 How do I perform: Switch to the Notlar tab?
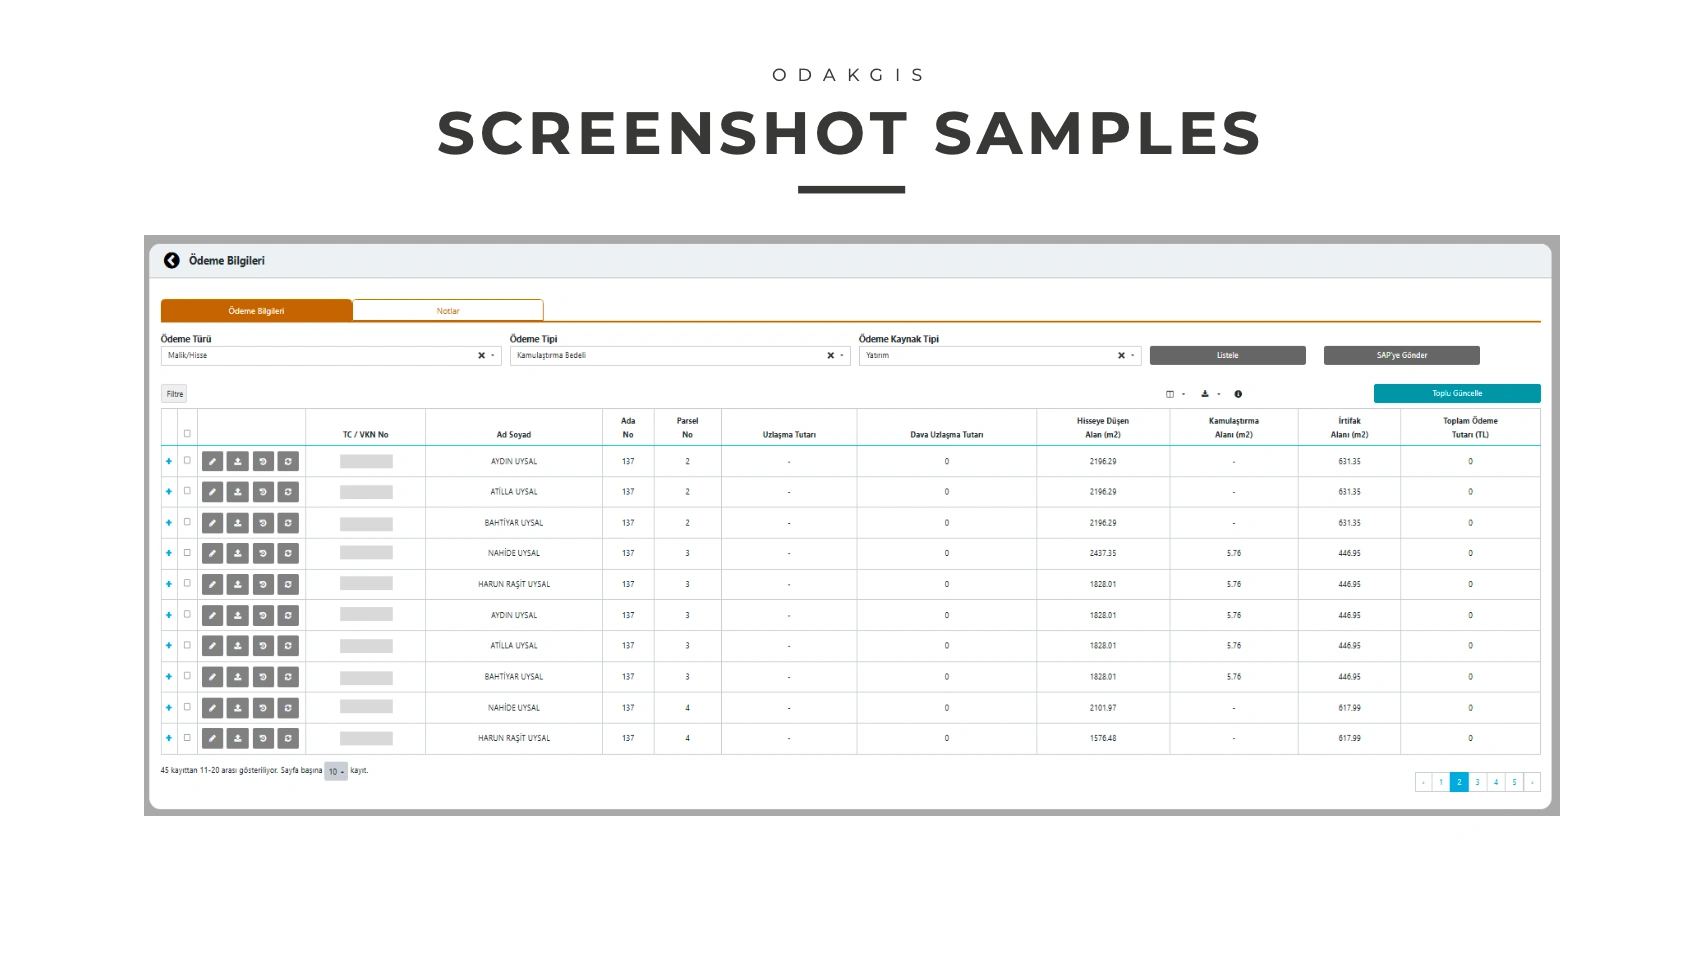pos(448,311)
